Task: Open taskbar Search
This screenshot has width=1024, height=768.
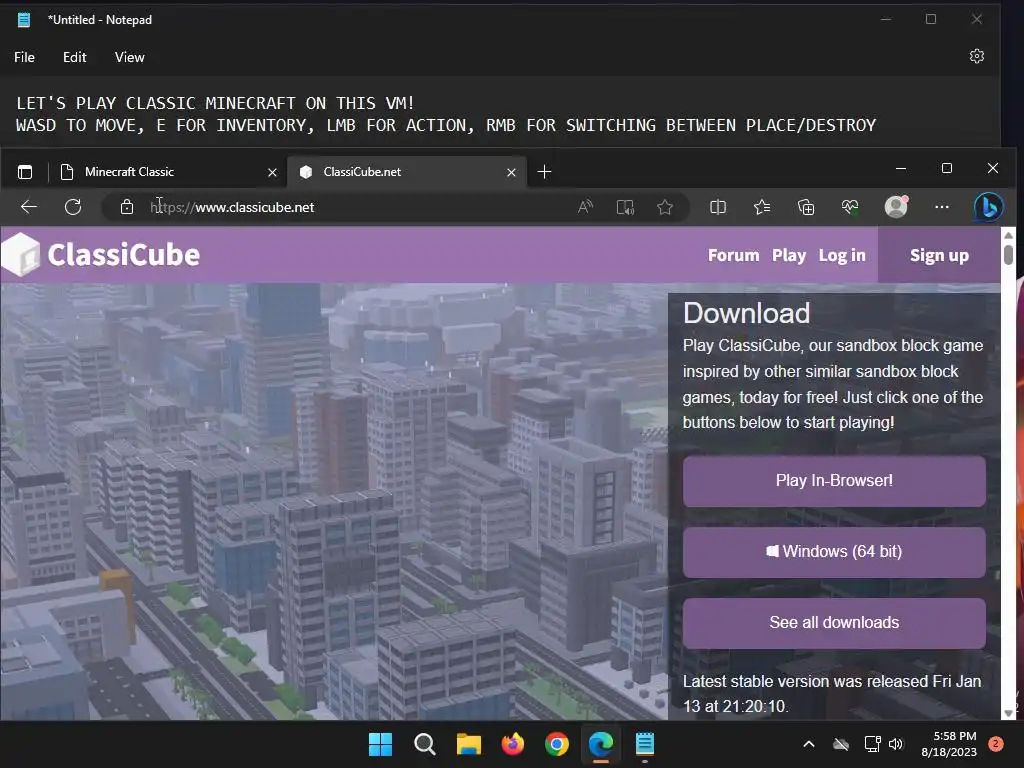Action: click(x=424, y=744)
